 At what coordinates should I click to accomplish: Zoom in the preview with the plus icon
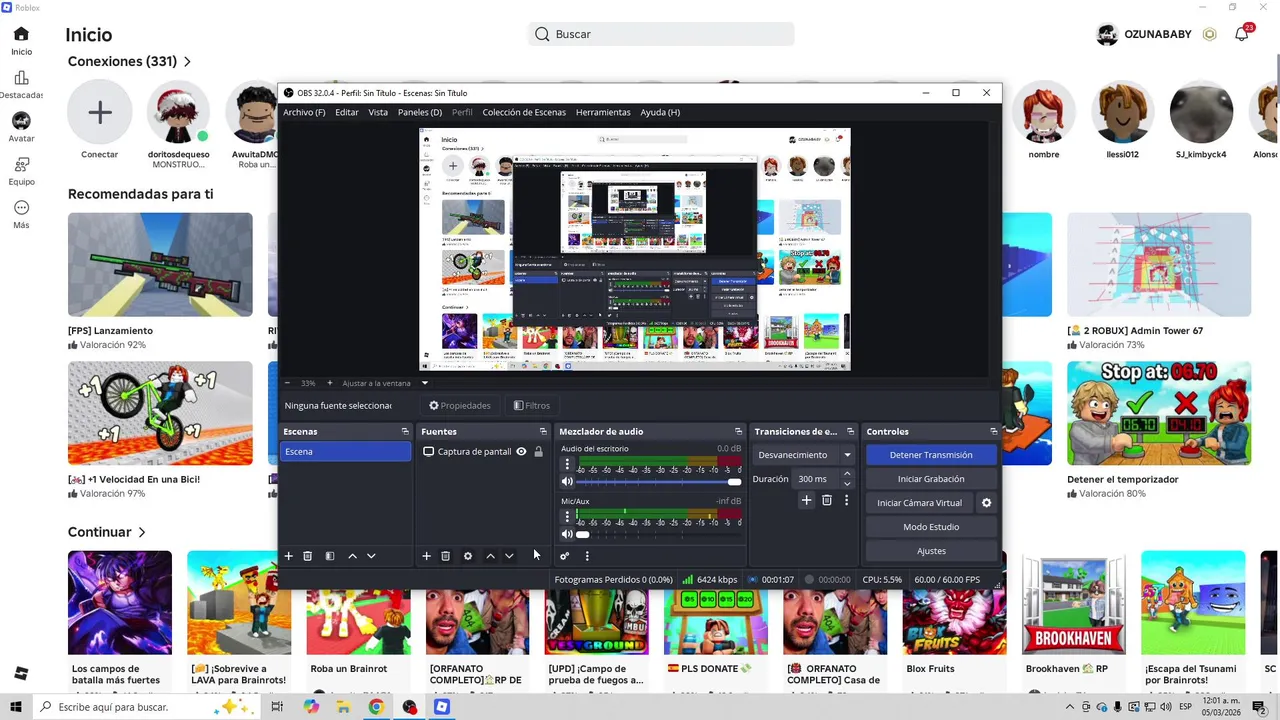pyautogui.click(x=330, y=383)
